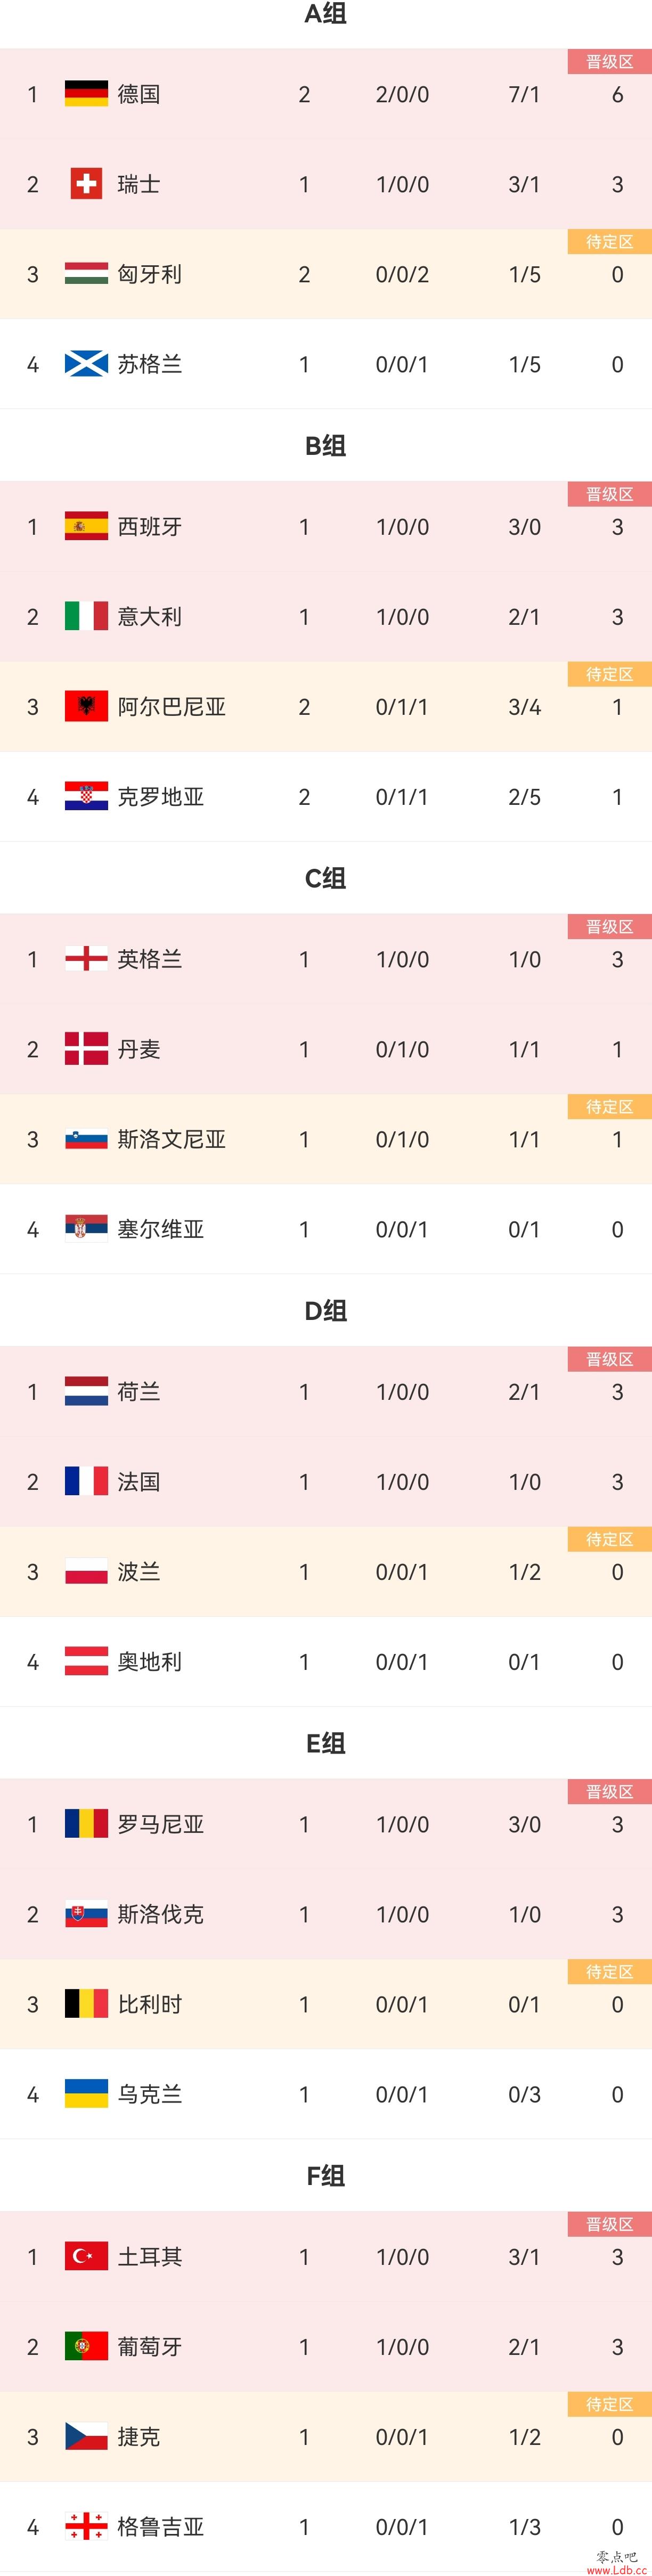
Task: Select the Switzerland flag icon
Action: point(86,184)
